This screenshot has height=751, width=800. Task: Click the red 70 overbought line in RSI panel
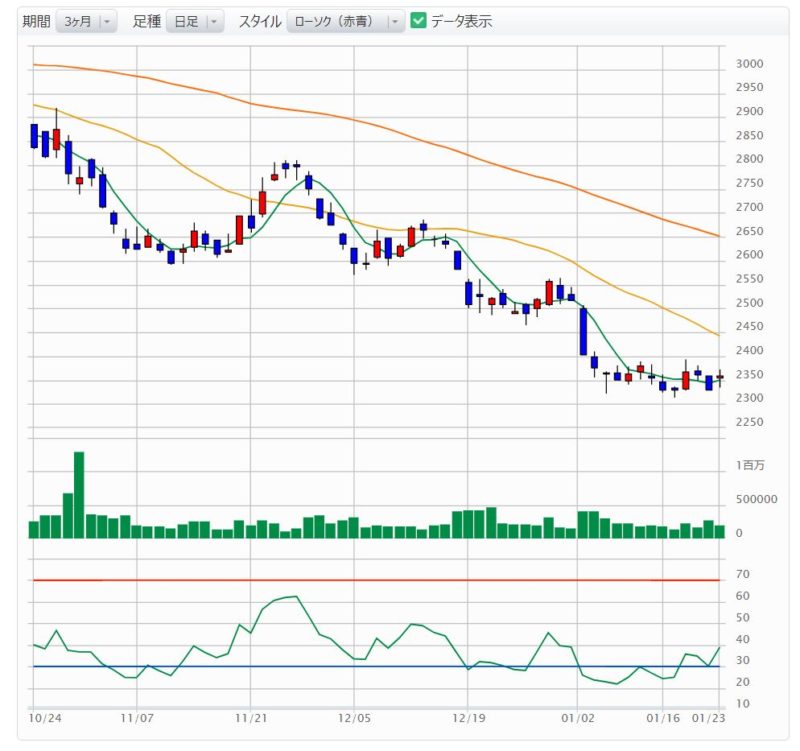(377, 580)
